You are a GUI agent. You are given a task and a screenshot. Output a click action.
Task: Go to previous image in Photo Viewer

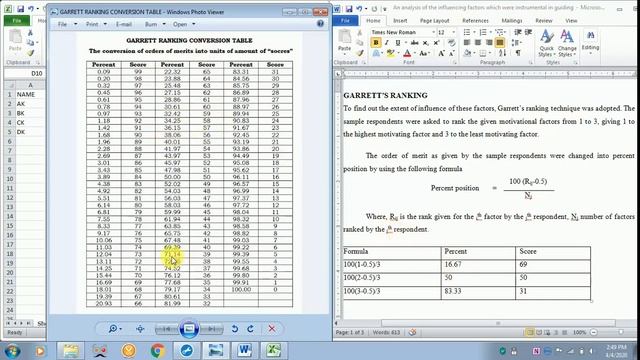(x=167, y=329)
